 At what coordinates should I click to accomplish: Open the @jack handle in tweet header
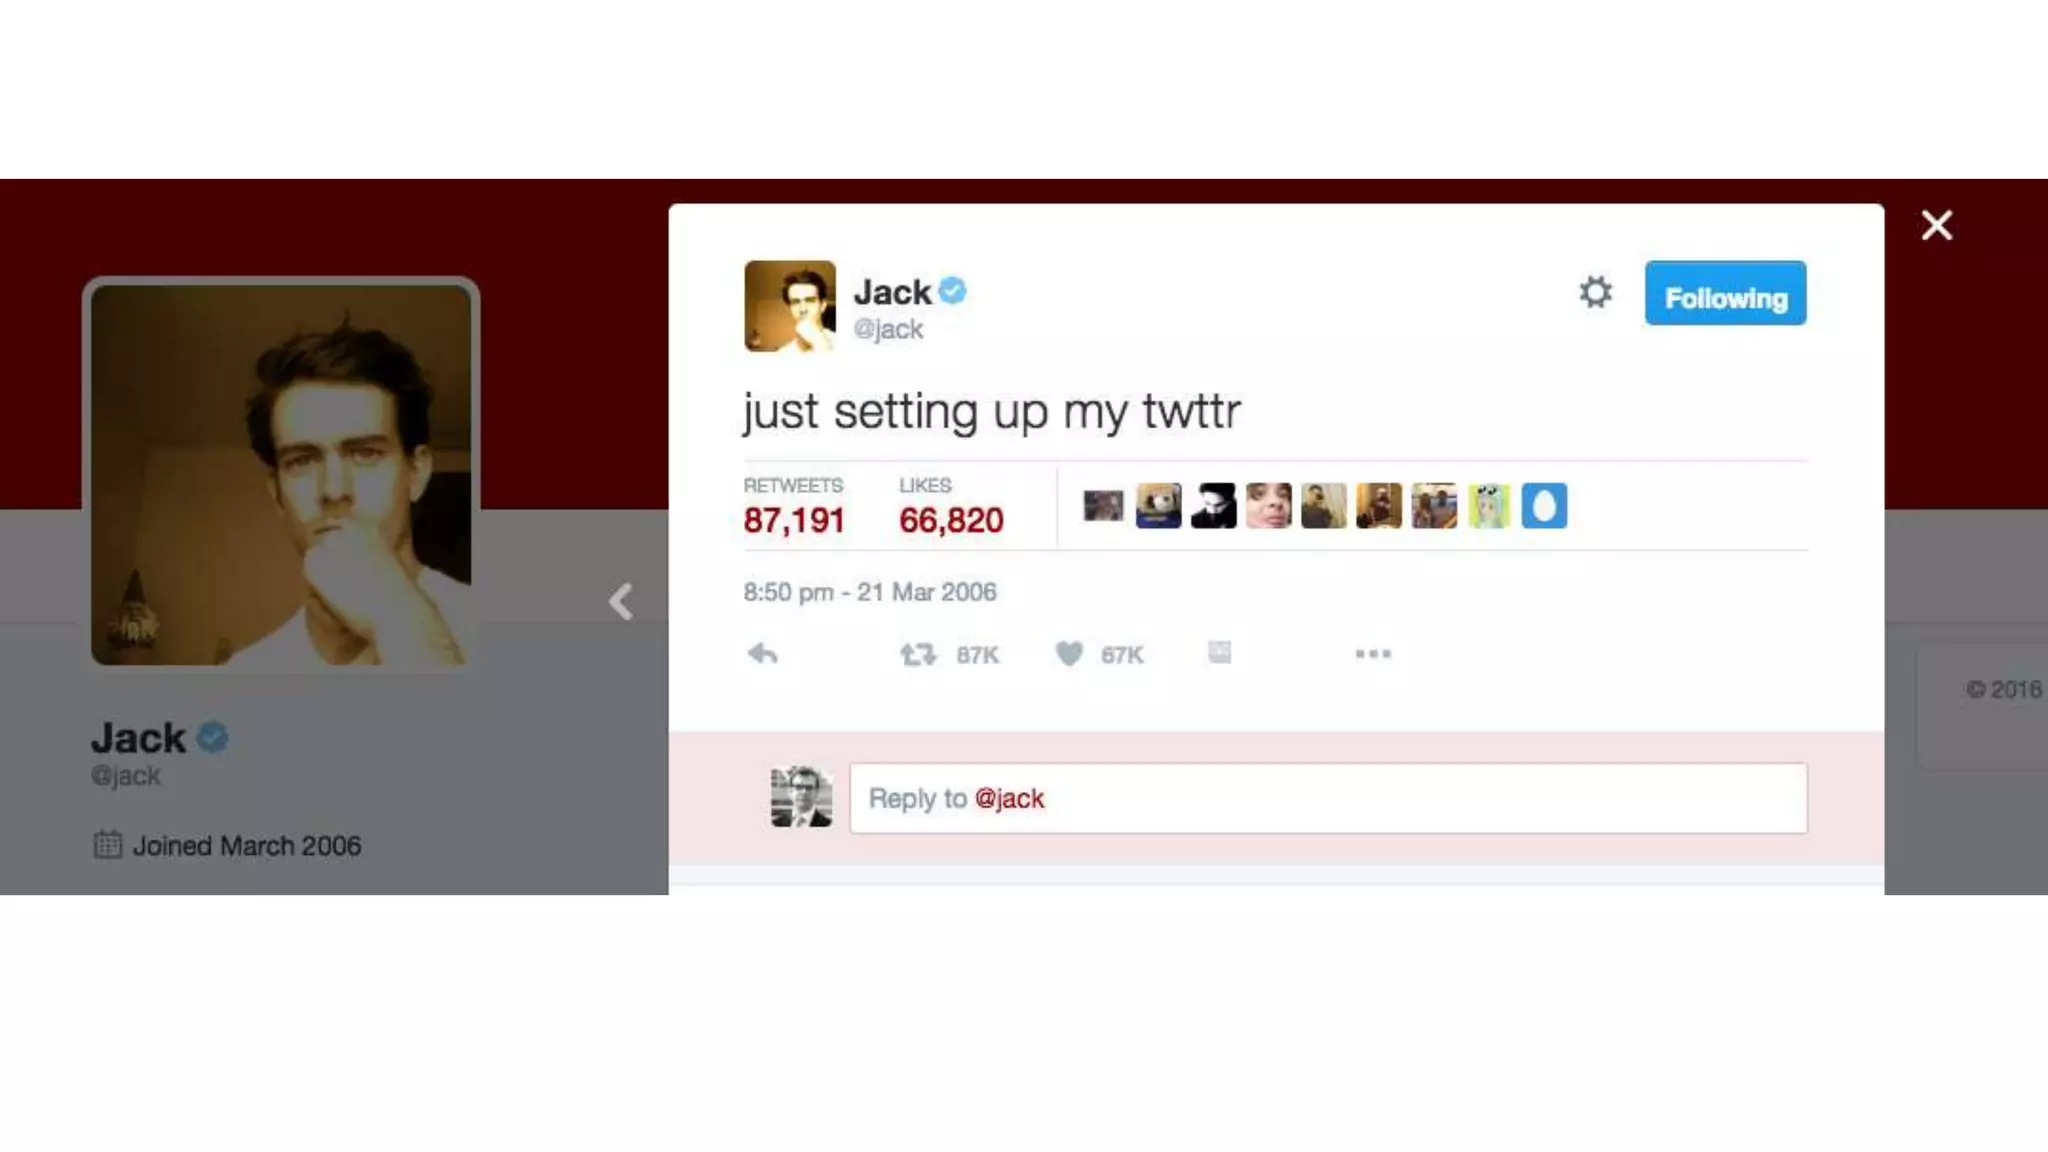888,329
